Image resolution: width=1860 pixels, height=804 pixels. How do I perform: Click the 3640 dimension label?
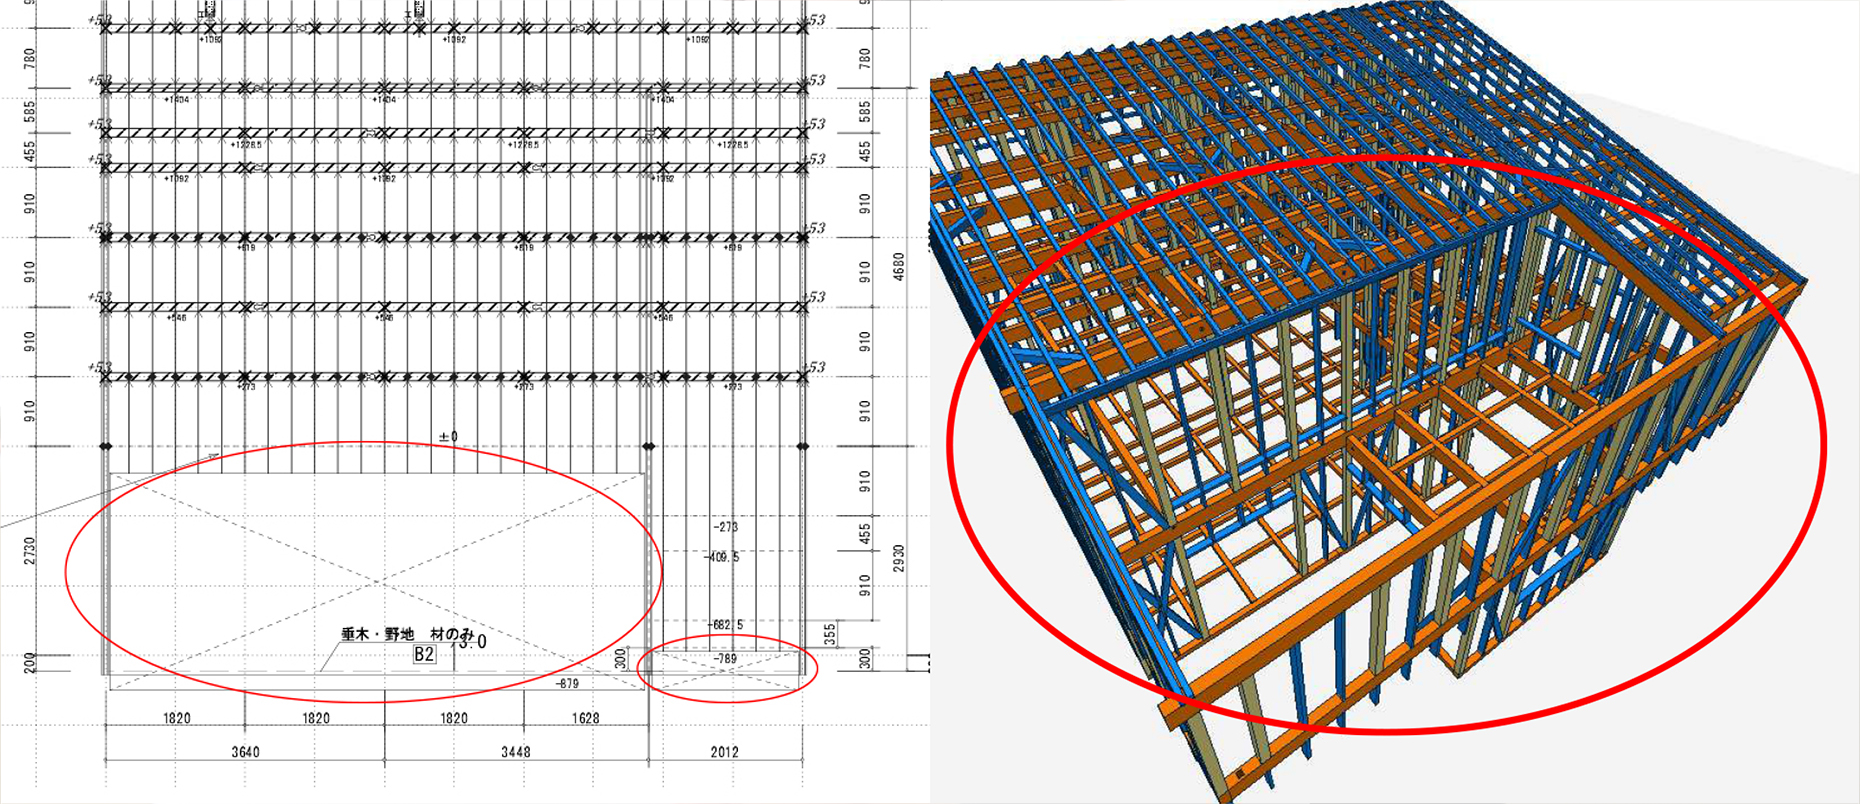click(x=245, y=752)
